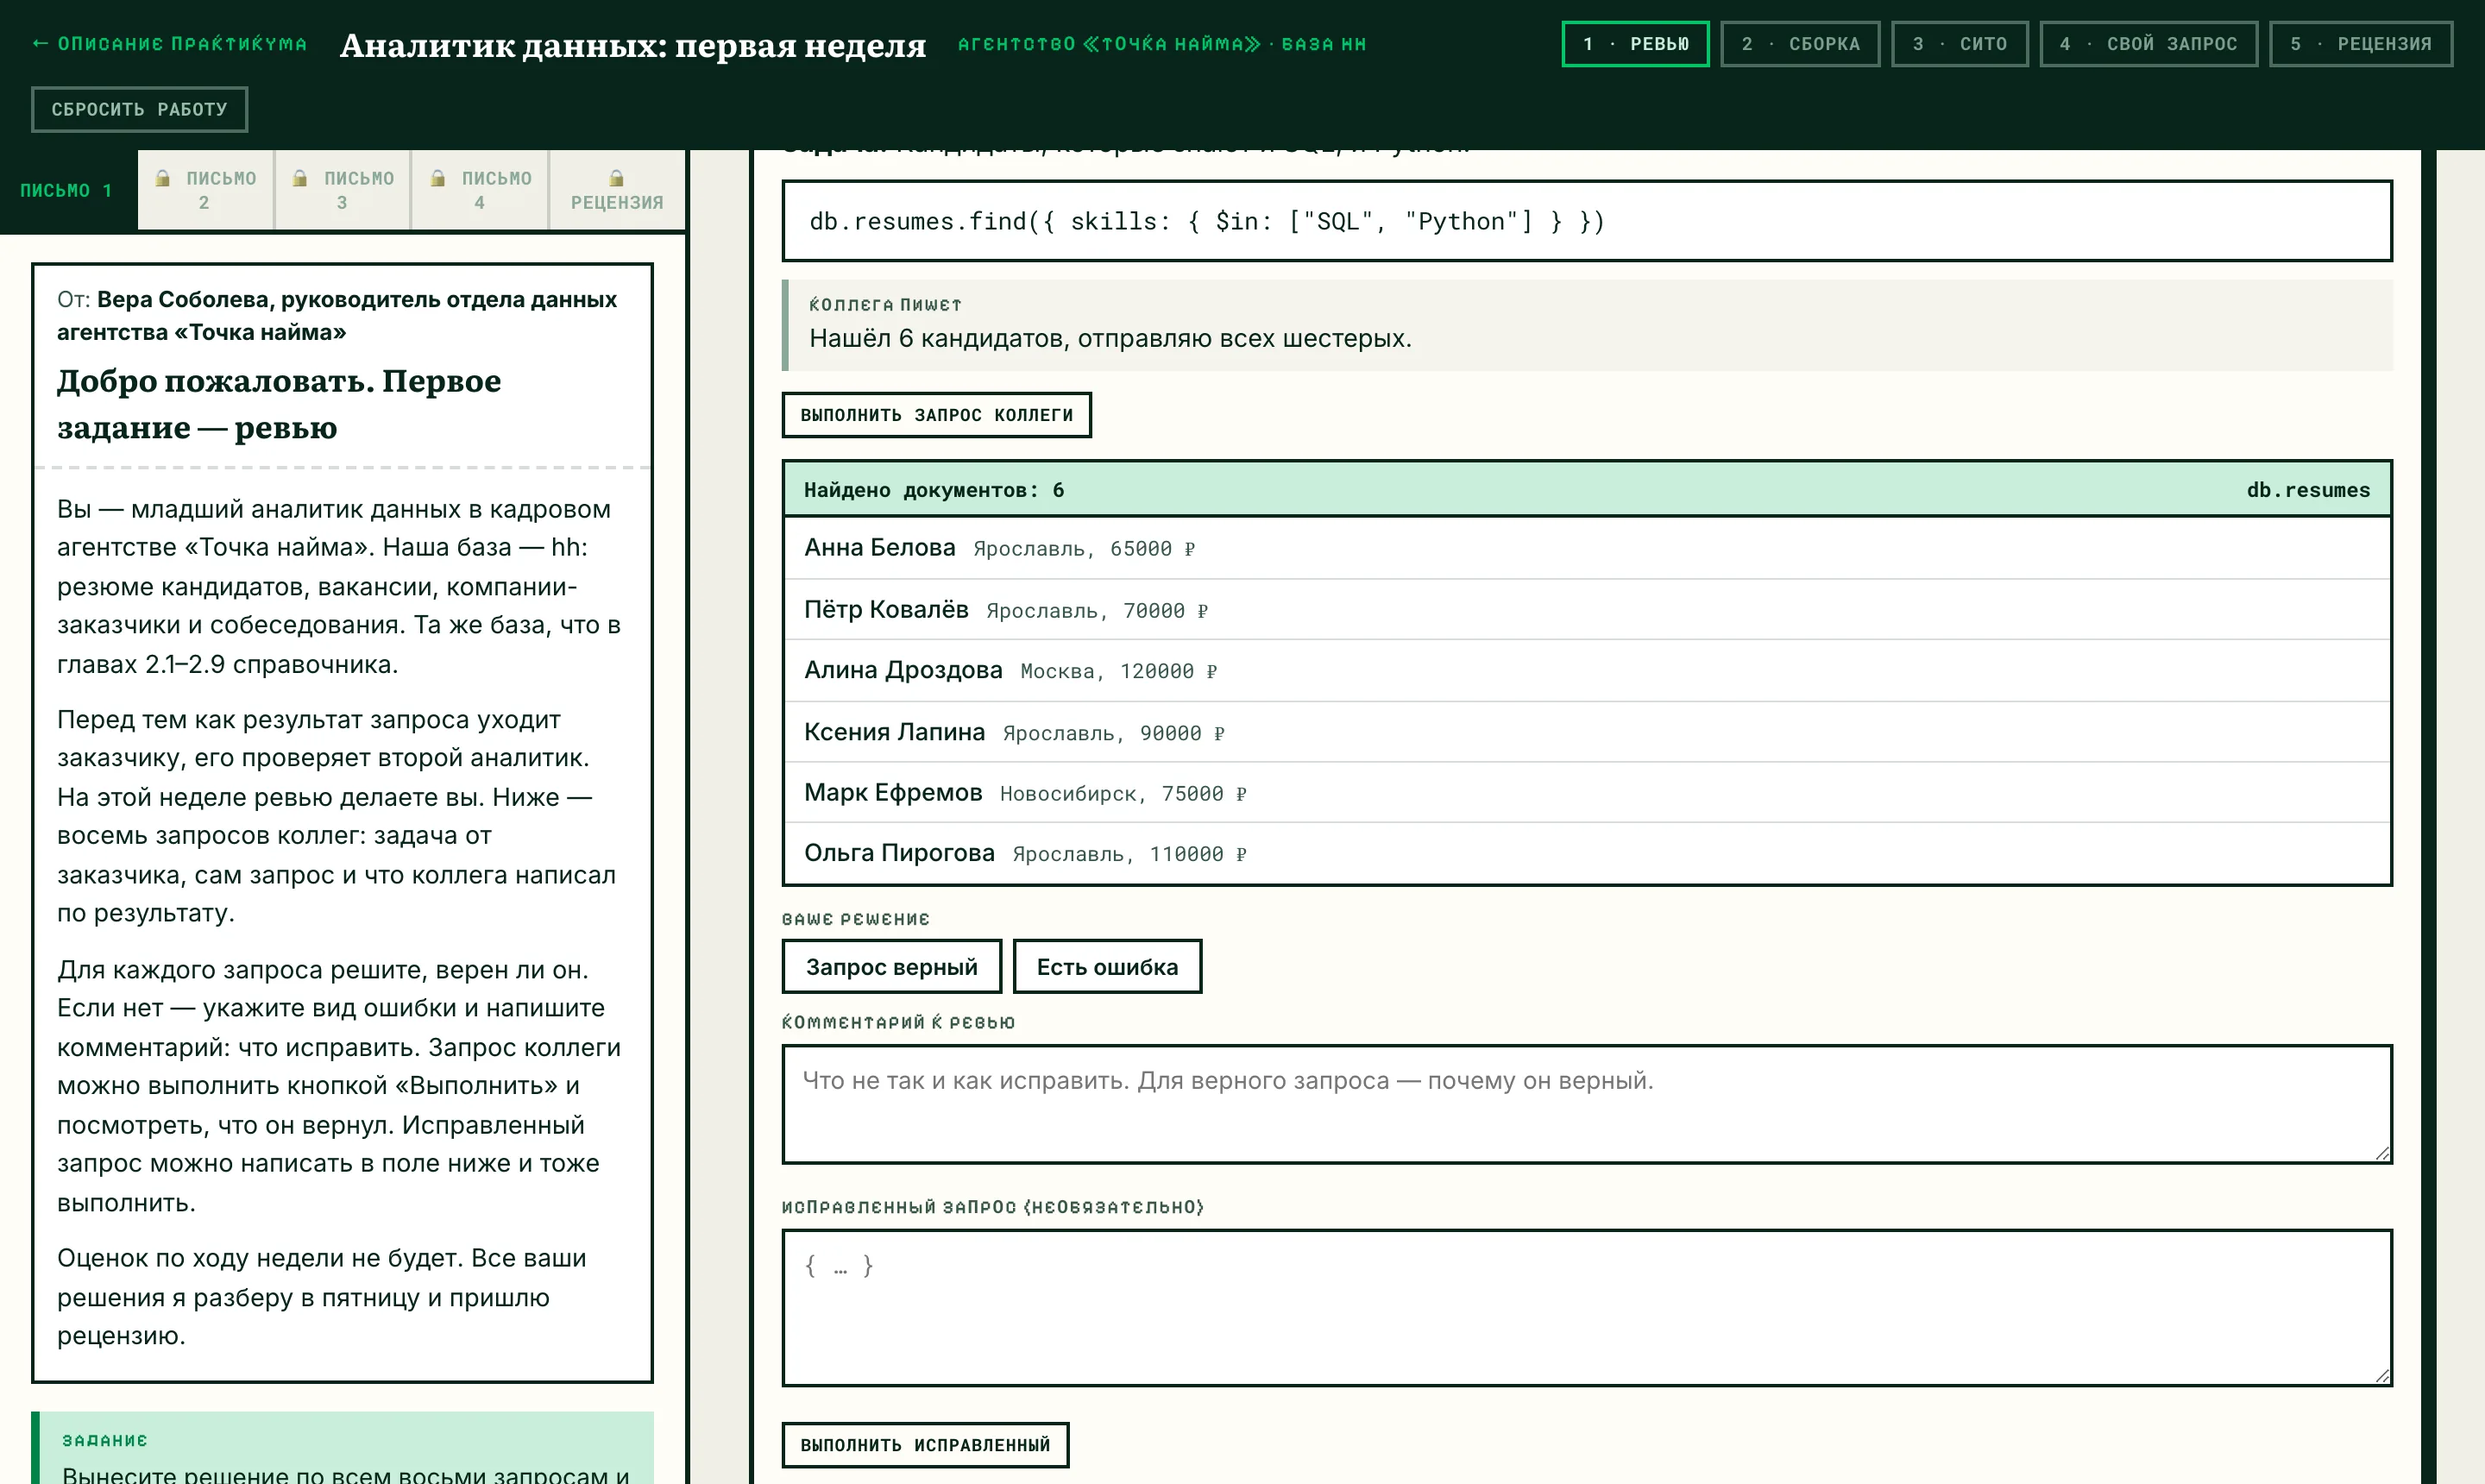Viewport: 2485px width, 1484px height.
Task: Select stage 1 Ревью
Action: tap(1636, 44)
